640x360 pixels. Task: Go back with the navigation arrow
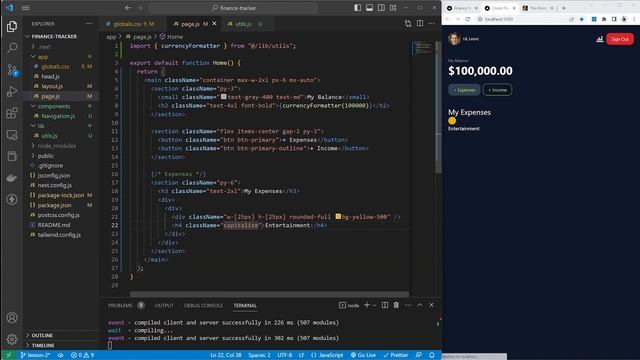tap(128, 8)
